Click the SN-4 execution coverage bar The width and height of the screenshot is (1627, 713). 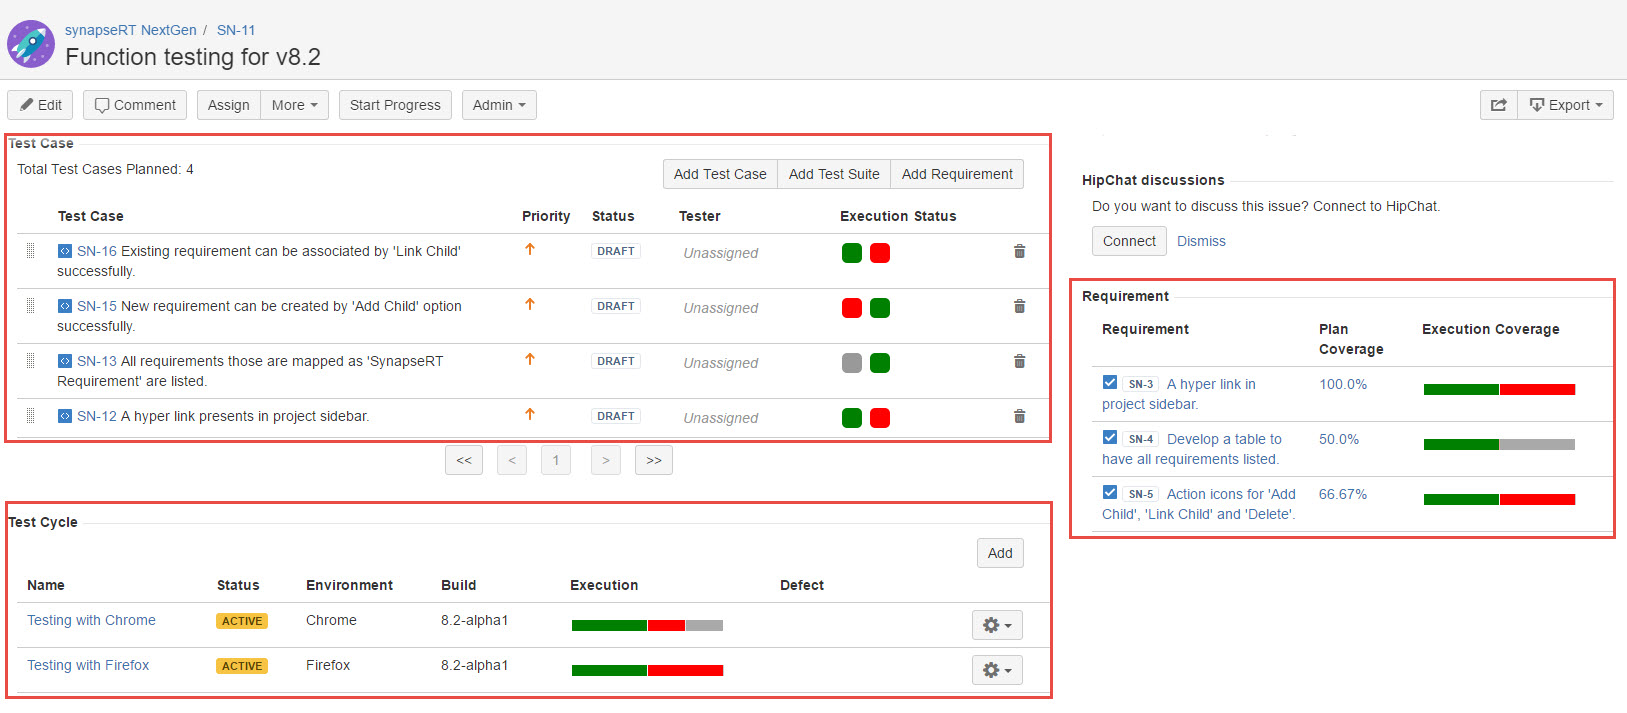[1499, 444]
